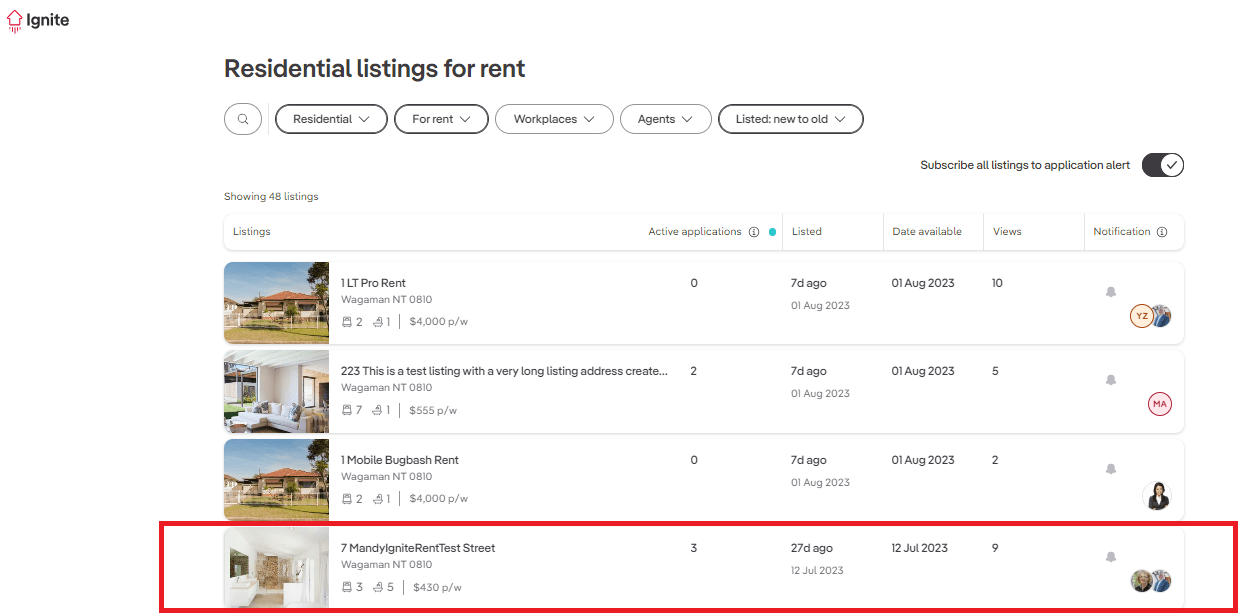The width and height of the screenshot is (1254, 616).
Task: Click the bell icon on the long test listing
Action: click(1110, 380)
